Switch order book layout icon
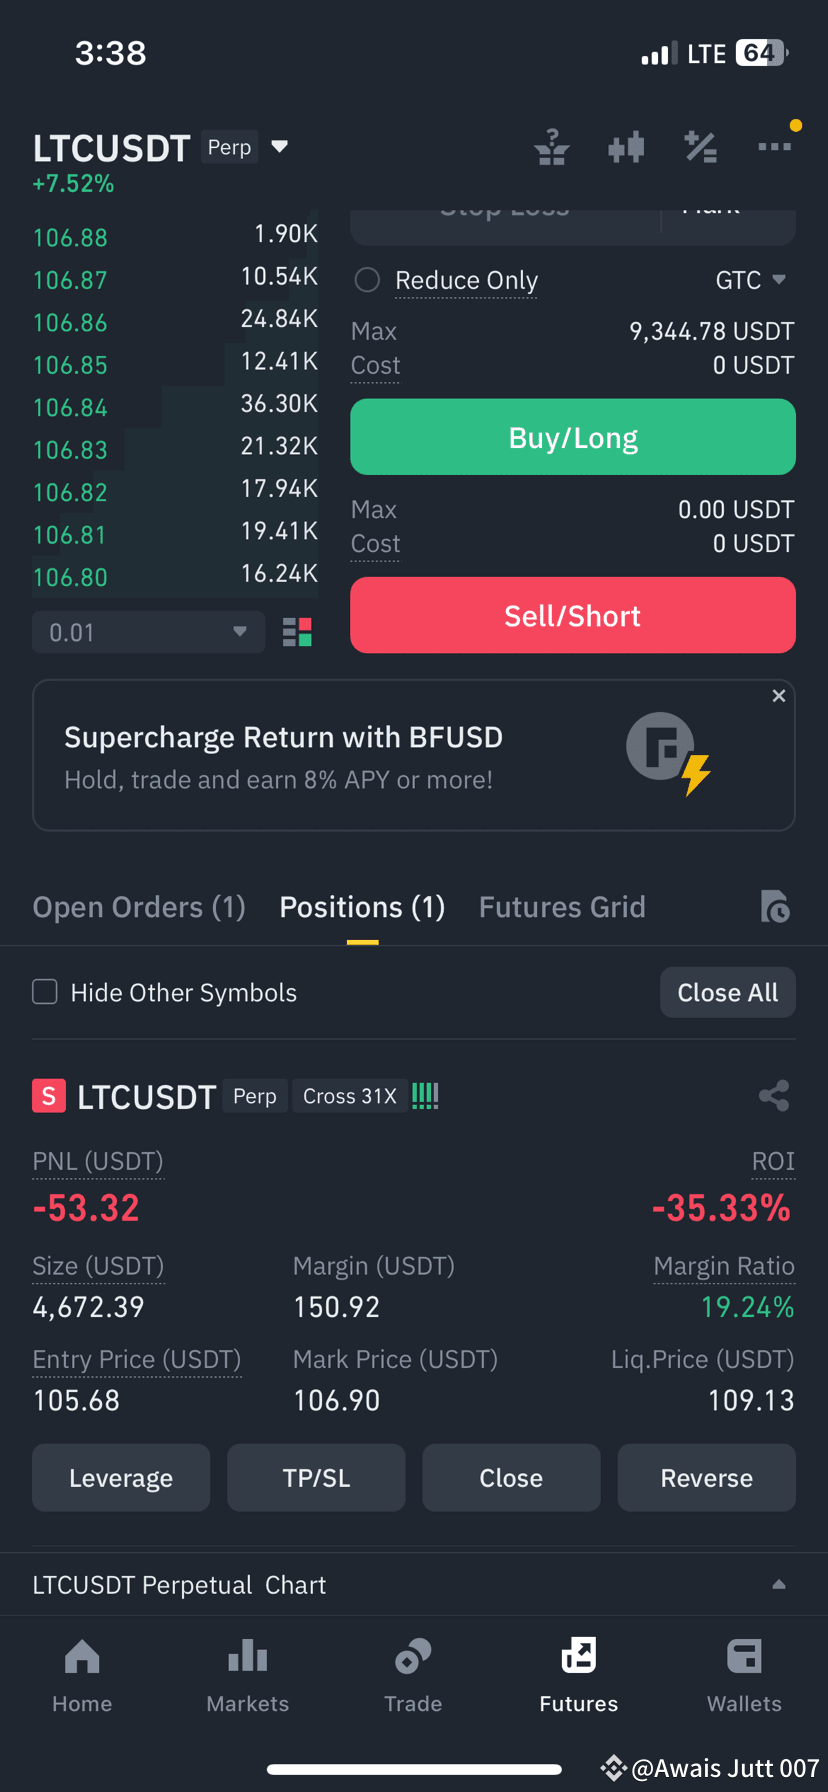 point(298,632)
